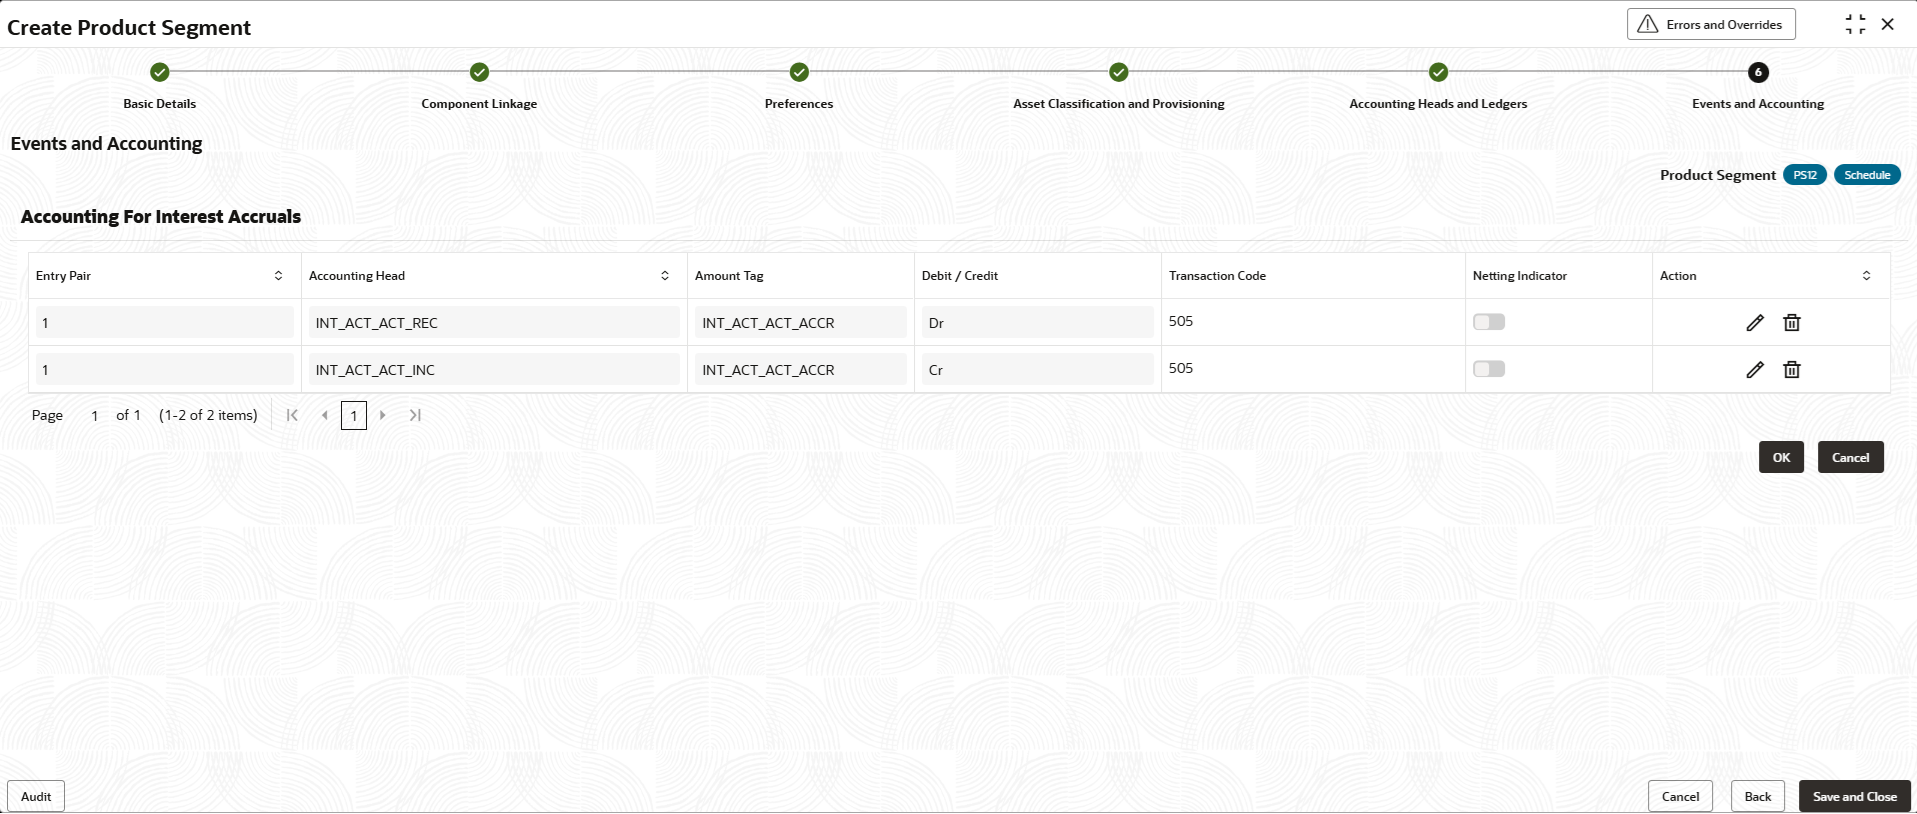Click Amount Tag field of INT_ACT_ACT_INC row
Image resolution: width=1917 pixels, height=814 pixels.
pos(801,369)
